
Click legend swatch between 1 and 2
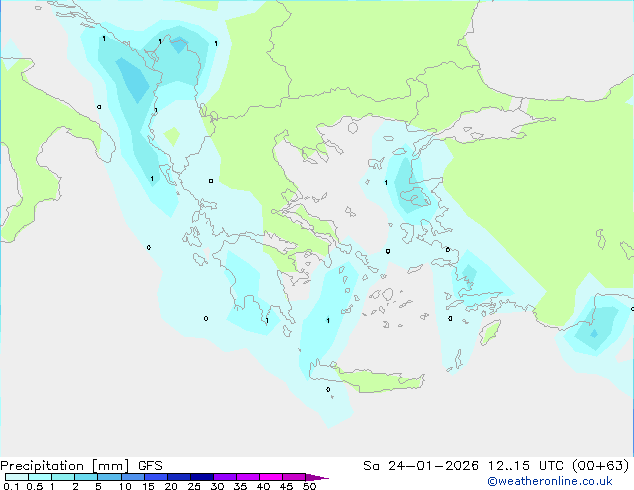pos(63,477)
